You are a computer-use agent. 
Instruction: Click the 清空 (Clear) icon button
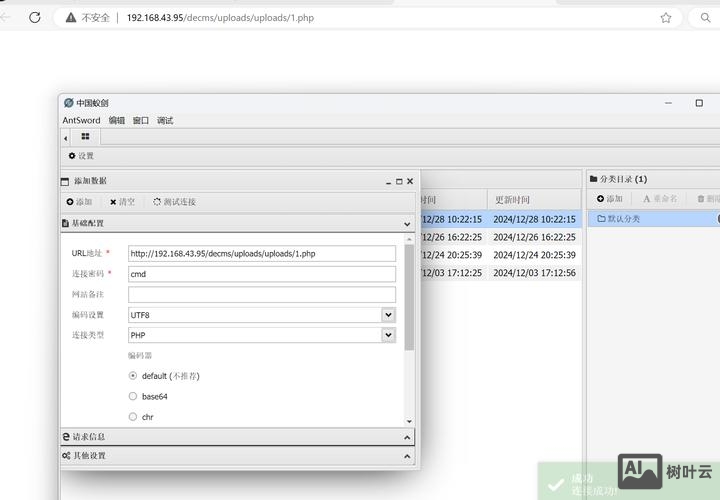point(122,202)
